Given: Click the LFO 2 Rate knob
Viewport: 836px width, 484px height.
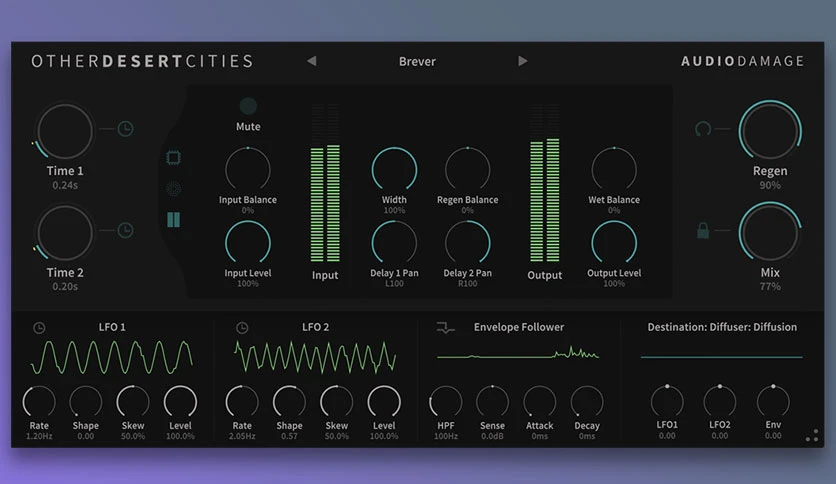Looking at the screenshot, I should pos(242,401).
